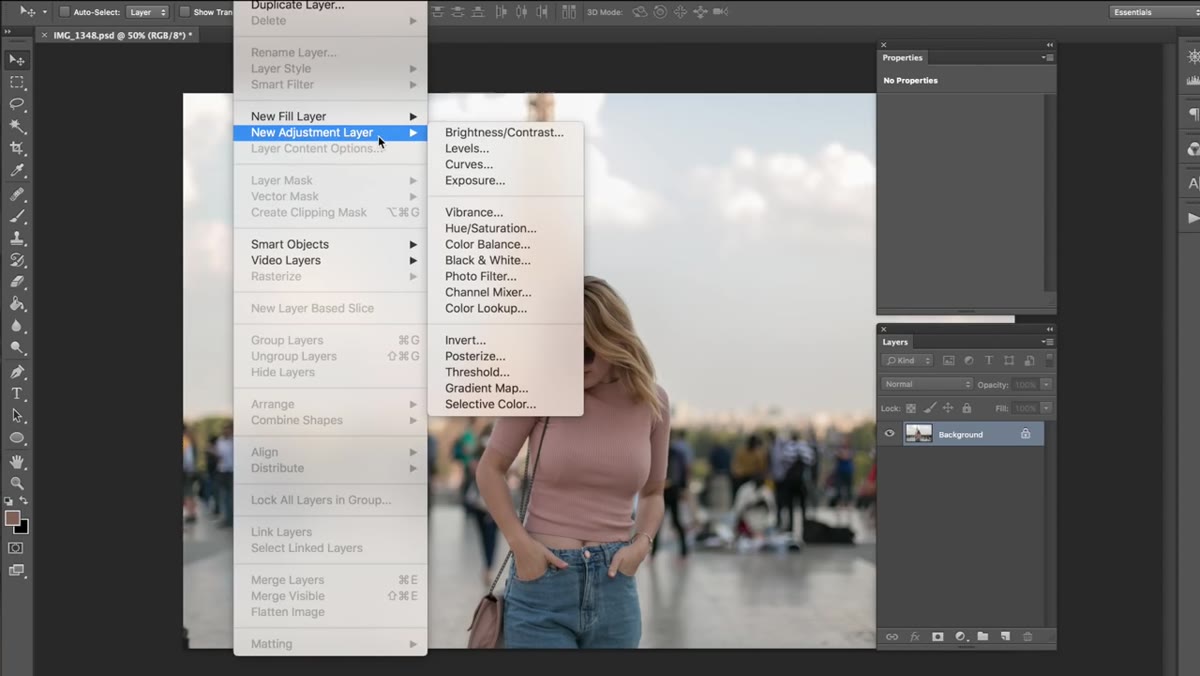Viewport: 1200px width, 676px height.
Task: Select the Lasso tool
Action: (x=17, y=105)
